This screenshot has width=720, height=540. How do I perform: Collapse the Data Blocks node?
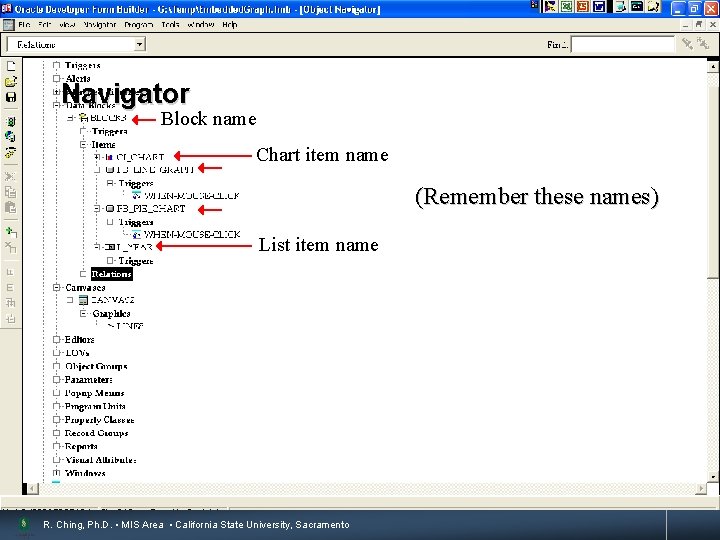tap(56, 105)
